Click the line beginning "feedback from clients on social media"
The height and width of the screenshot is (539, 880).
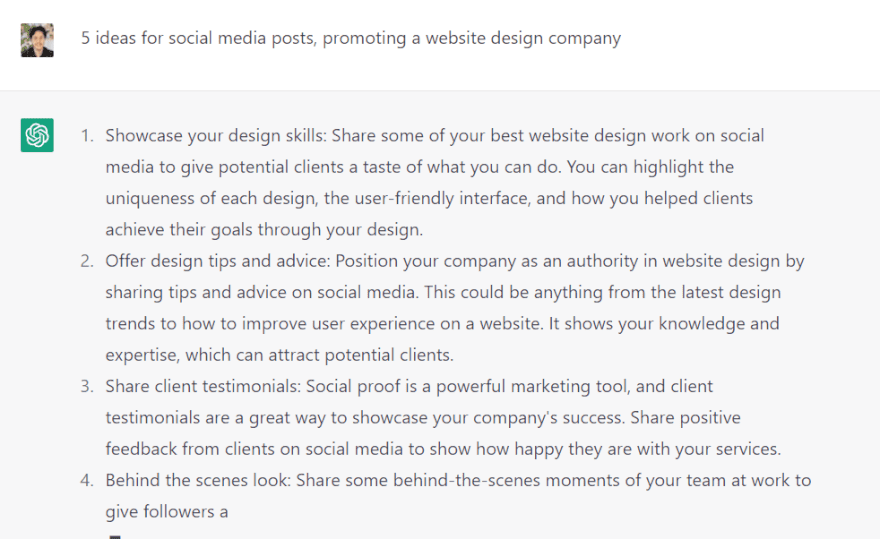[442, 448]
